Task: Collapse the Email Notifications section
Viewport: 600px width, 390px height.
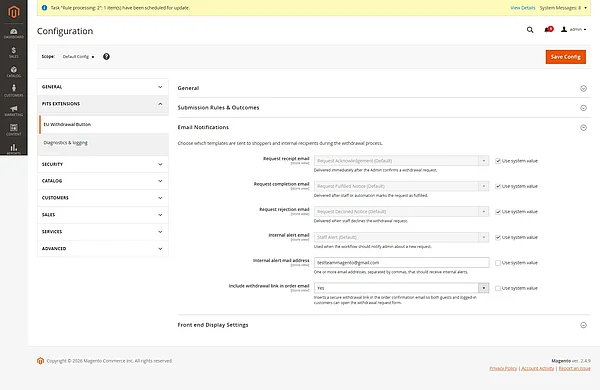Action: point(384,127)
